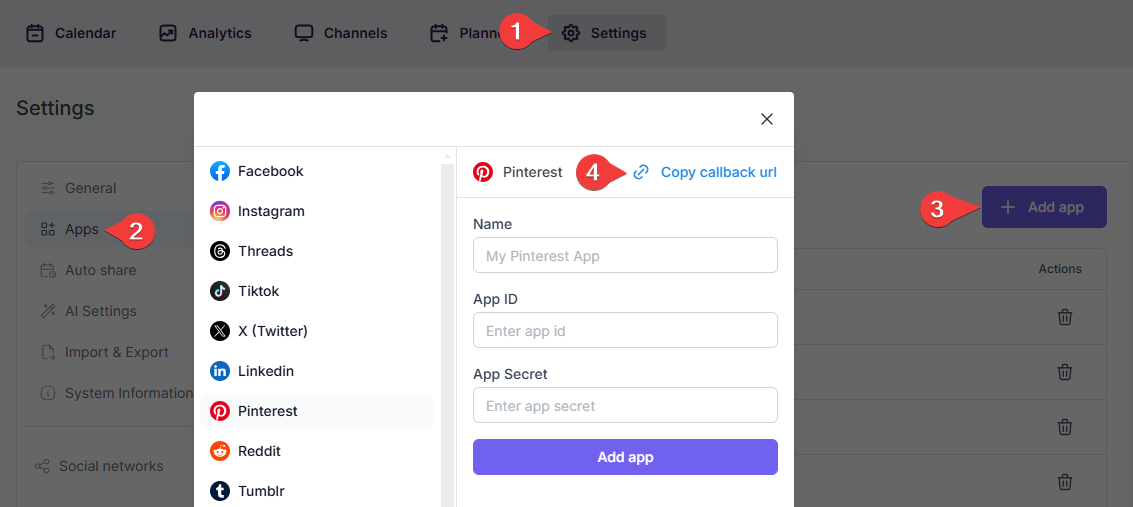Click the first trash delete icon

(1064, 317)
